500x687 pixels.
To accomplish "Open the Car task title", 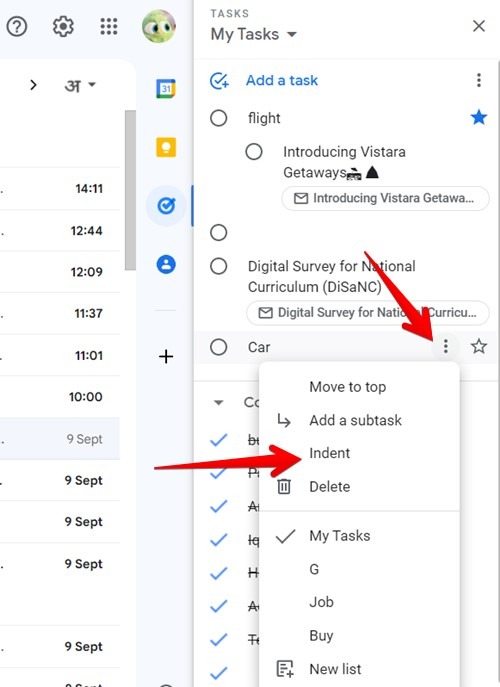I will click(259, 347).
